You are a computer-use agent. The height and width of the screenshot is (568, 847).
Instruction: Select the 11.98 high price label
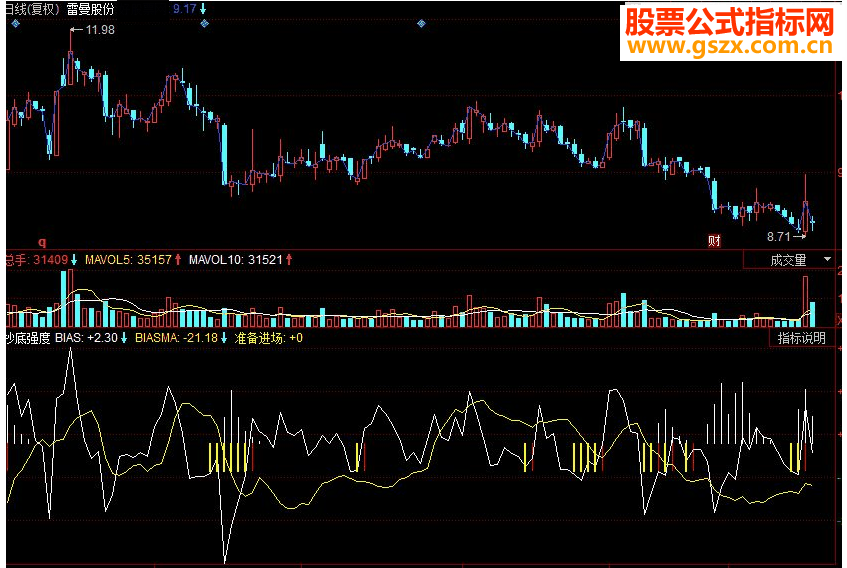100,30
